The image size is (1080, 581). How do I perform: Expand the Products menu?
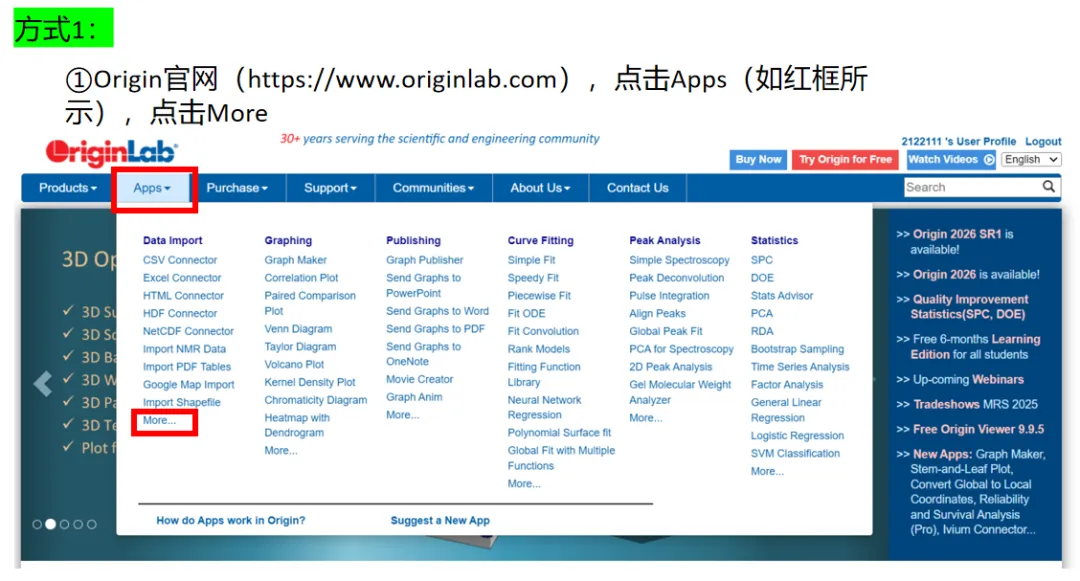click(68, 188)
